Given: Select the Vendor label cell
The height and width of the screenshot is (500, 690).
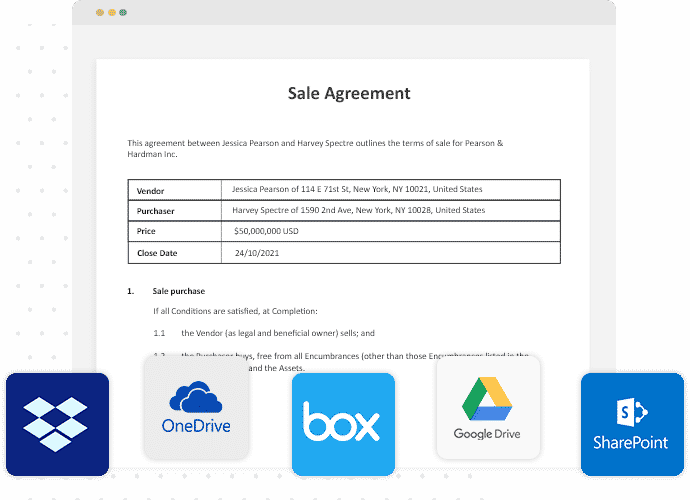Looking at the screenshot, I should click(175, 190).
